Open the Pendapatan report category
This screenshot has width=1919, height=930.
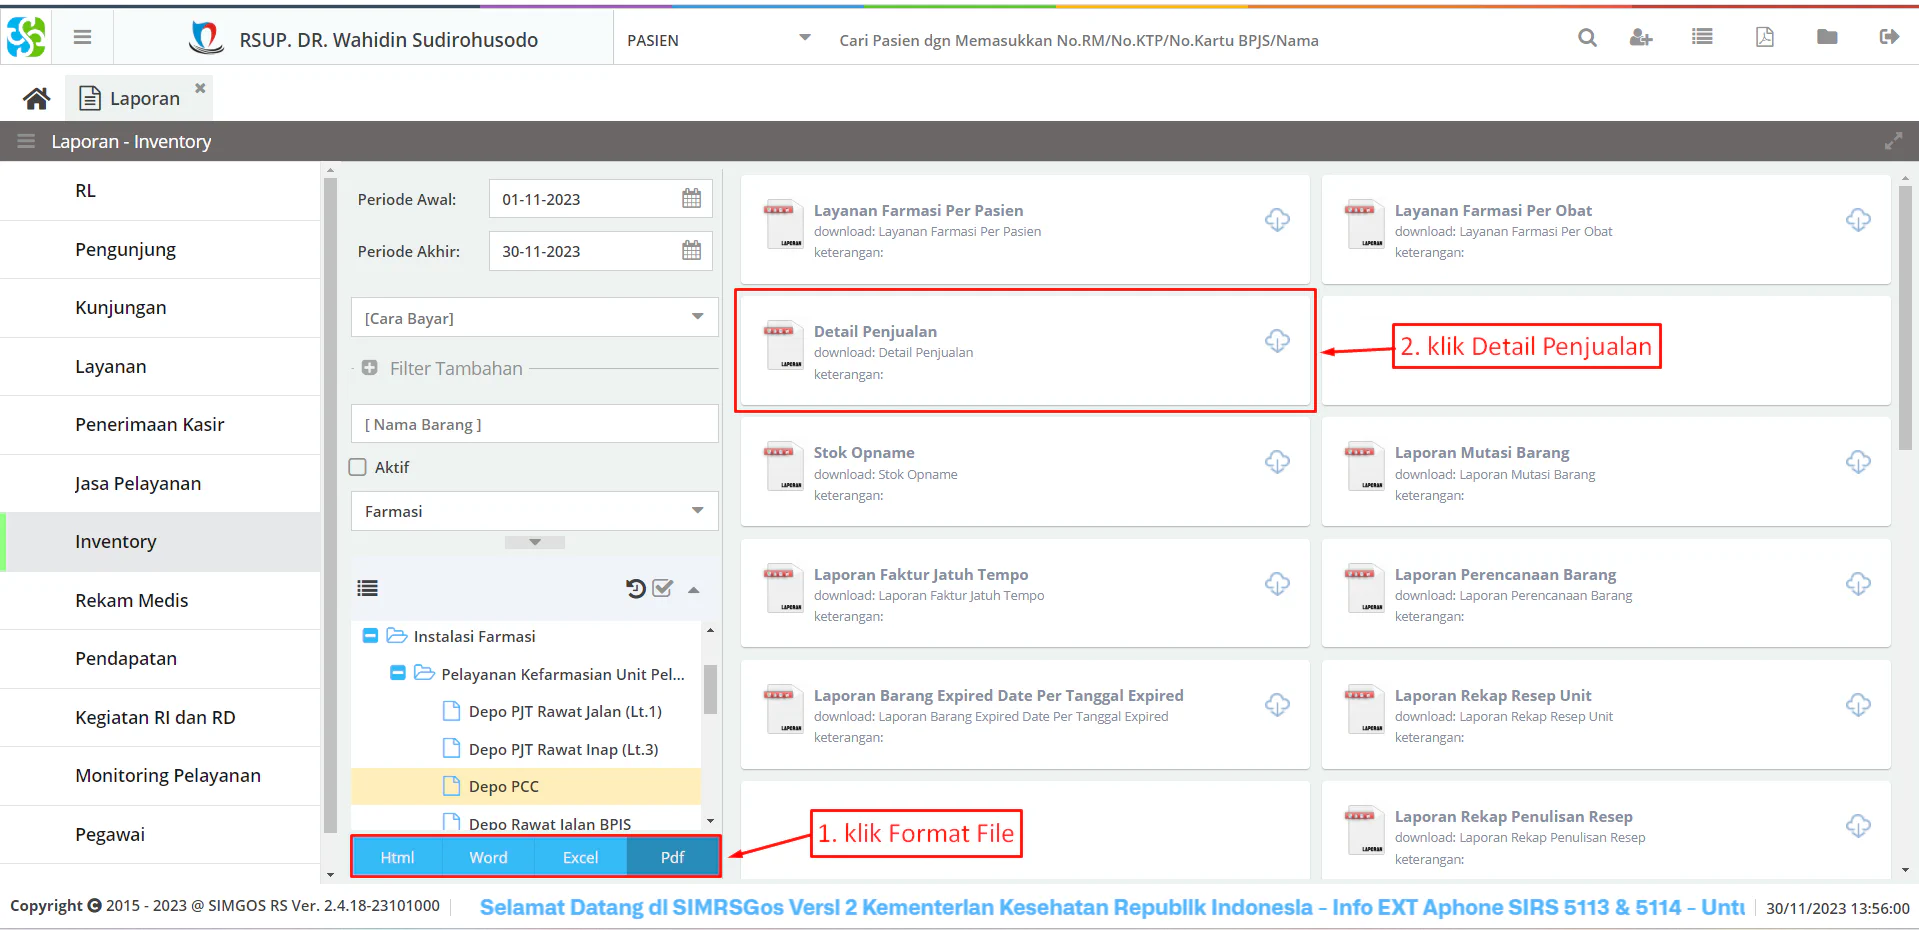(x=160, y=659)
